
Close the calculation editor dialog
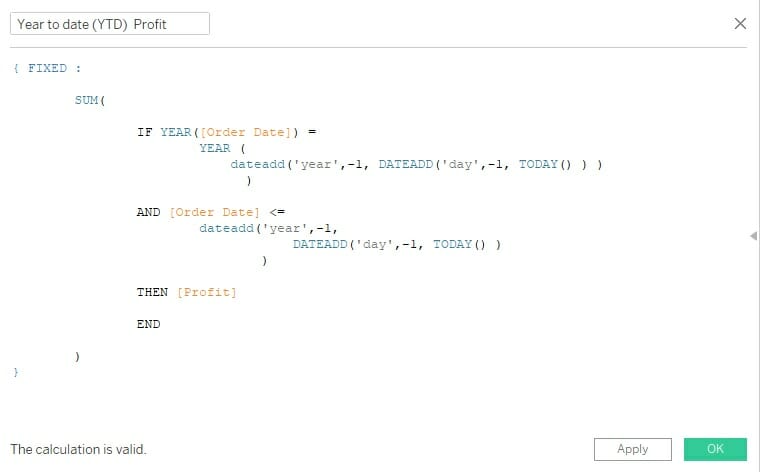point(740,23)
